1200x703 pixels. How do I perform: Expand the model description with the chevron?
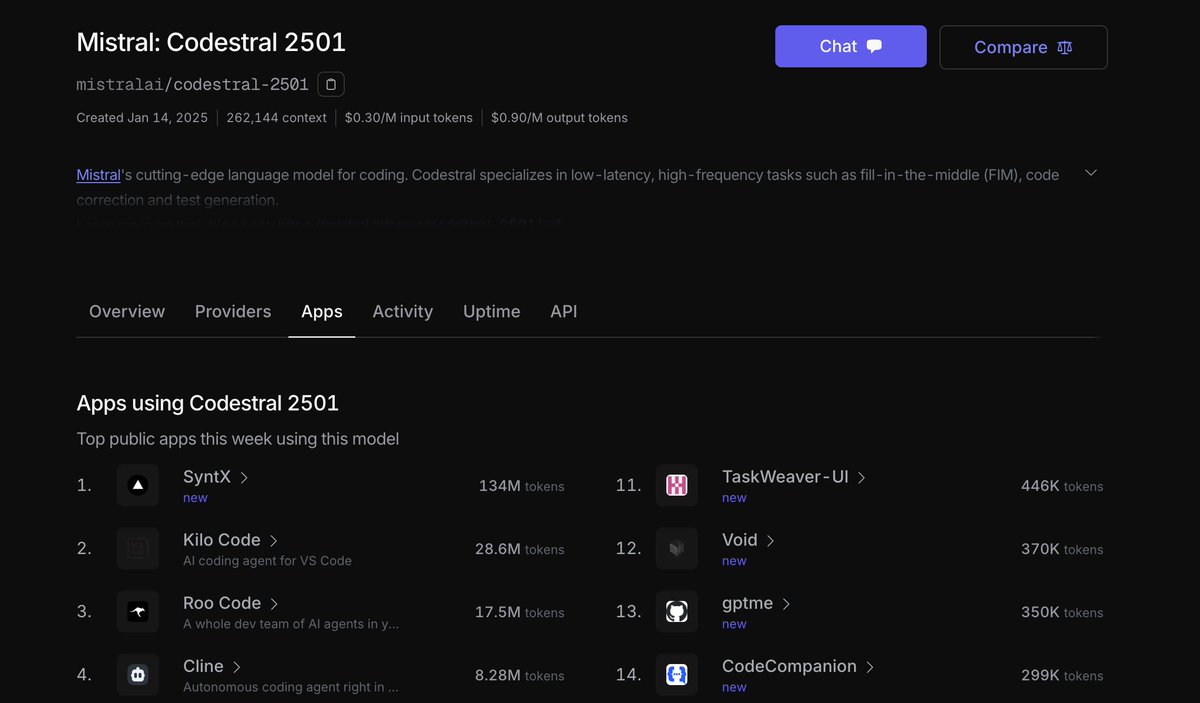click(1091, 173)
